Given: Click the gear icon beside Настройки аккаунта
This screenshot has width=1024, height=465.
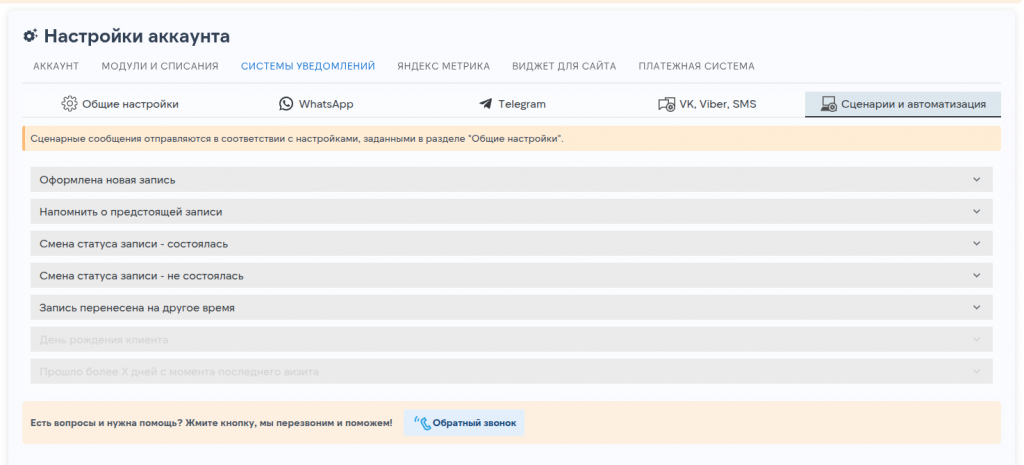Looking at the screenshot, I should click(30, 36).
